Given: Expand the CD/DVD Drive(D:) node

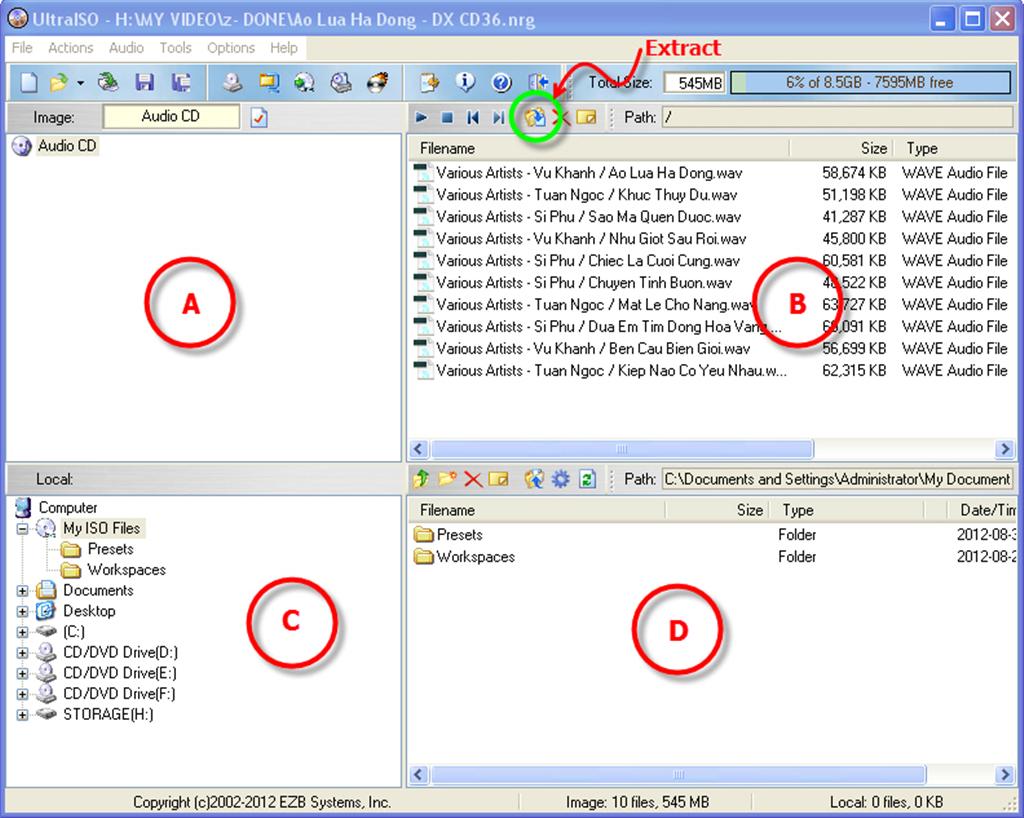Looking at the screenshot, I should point(23,653).
